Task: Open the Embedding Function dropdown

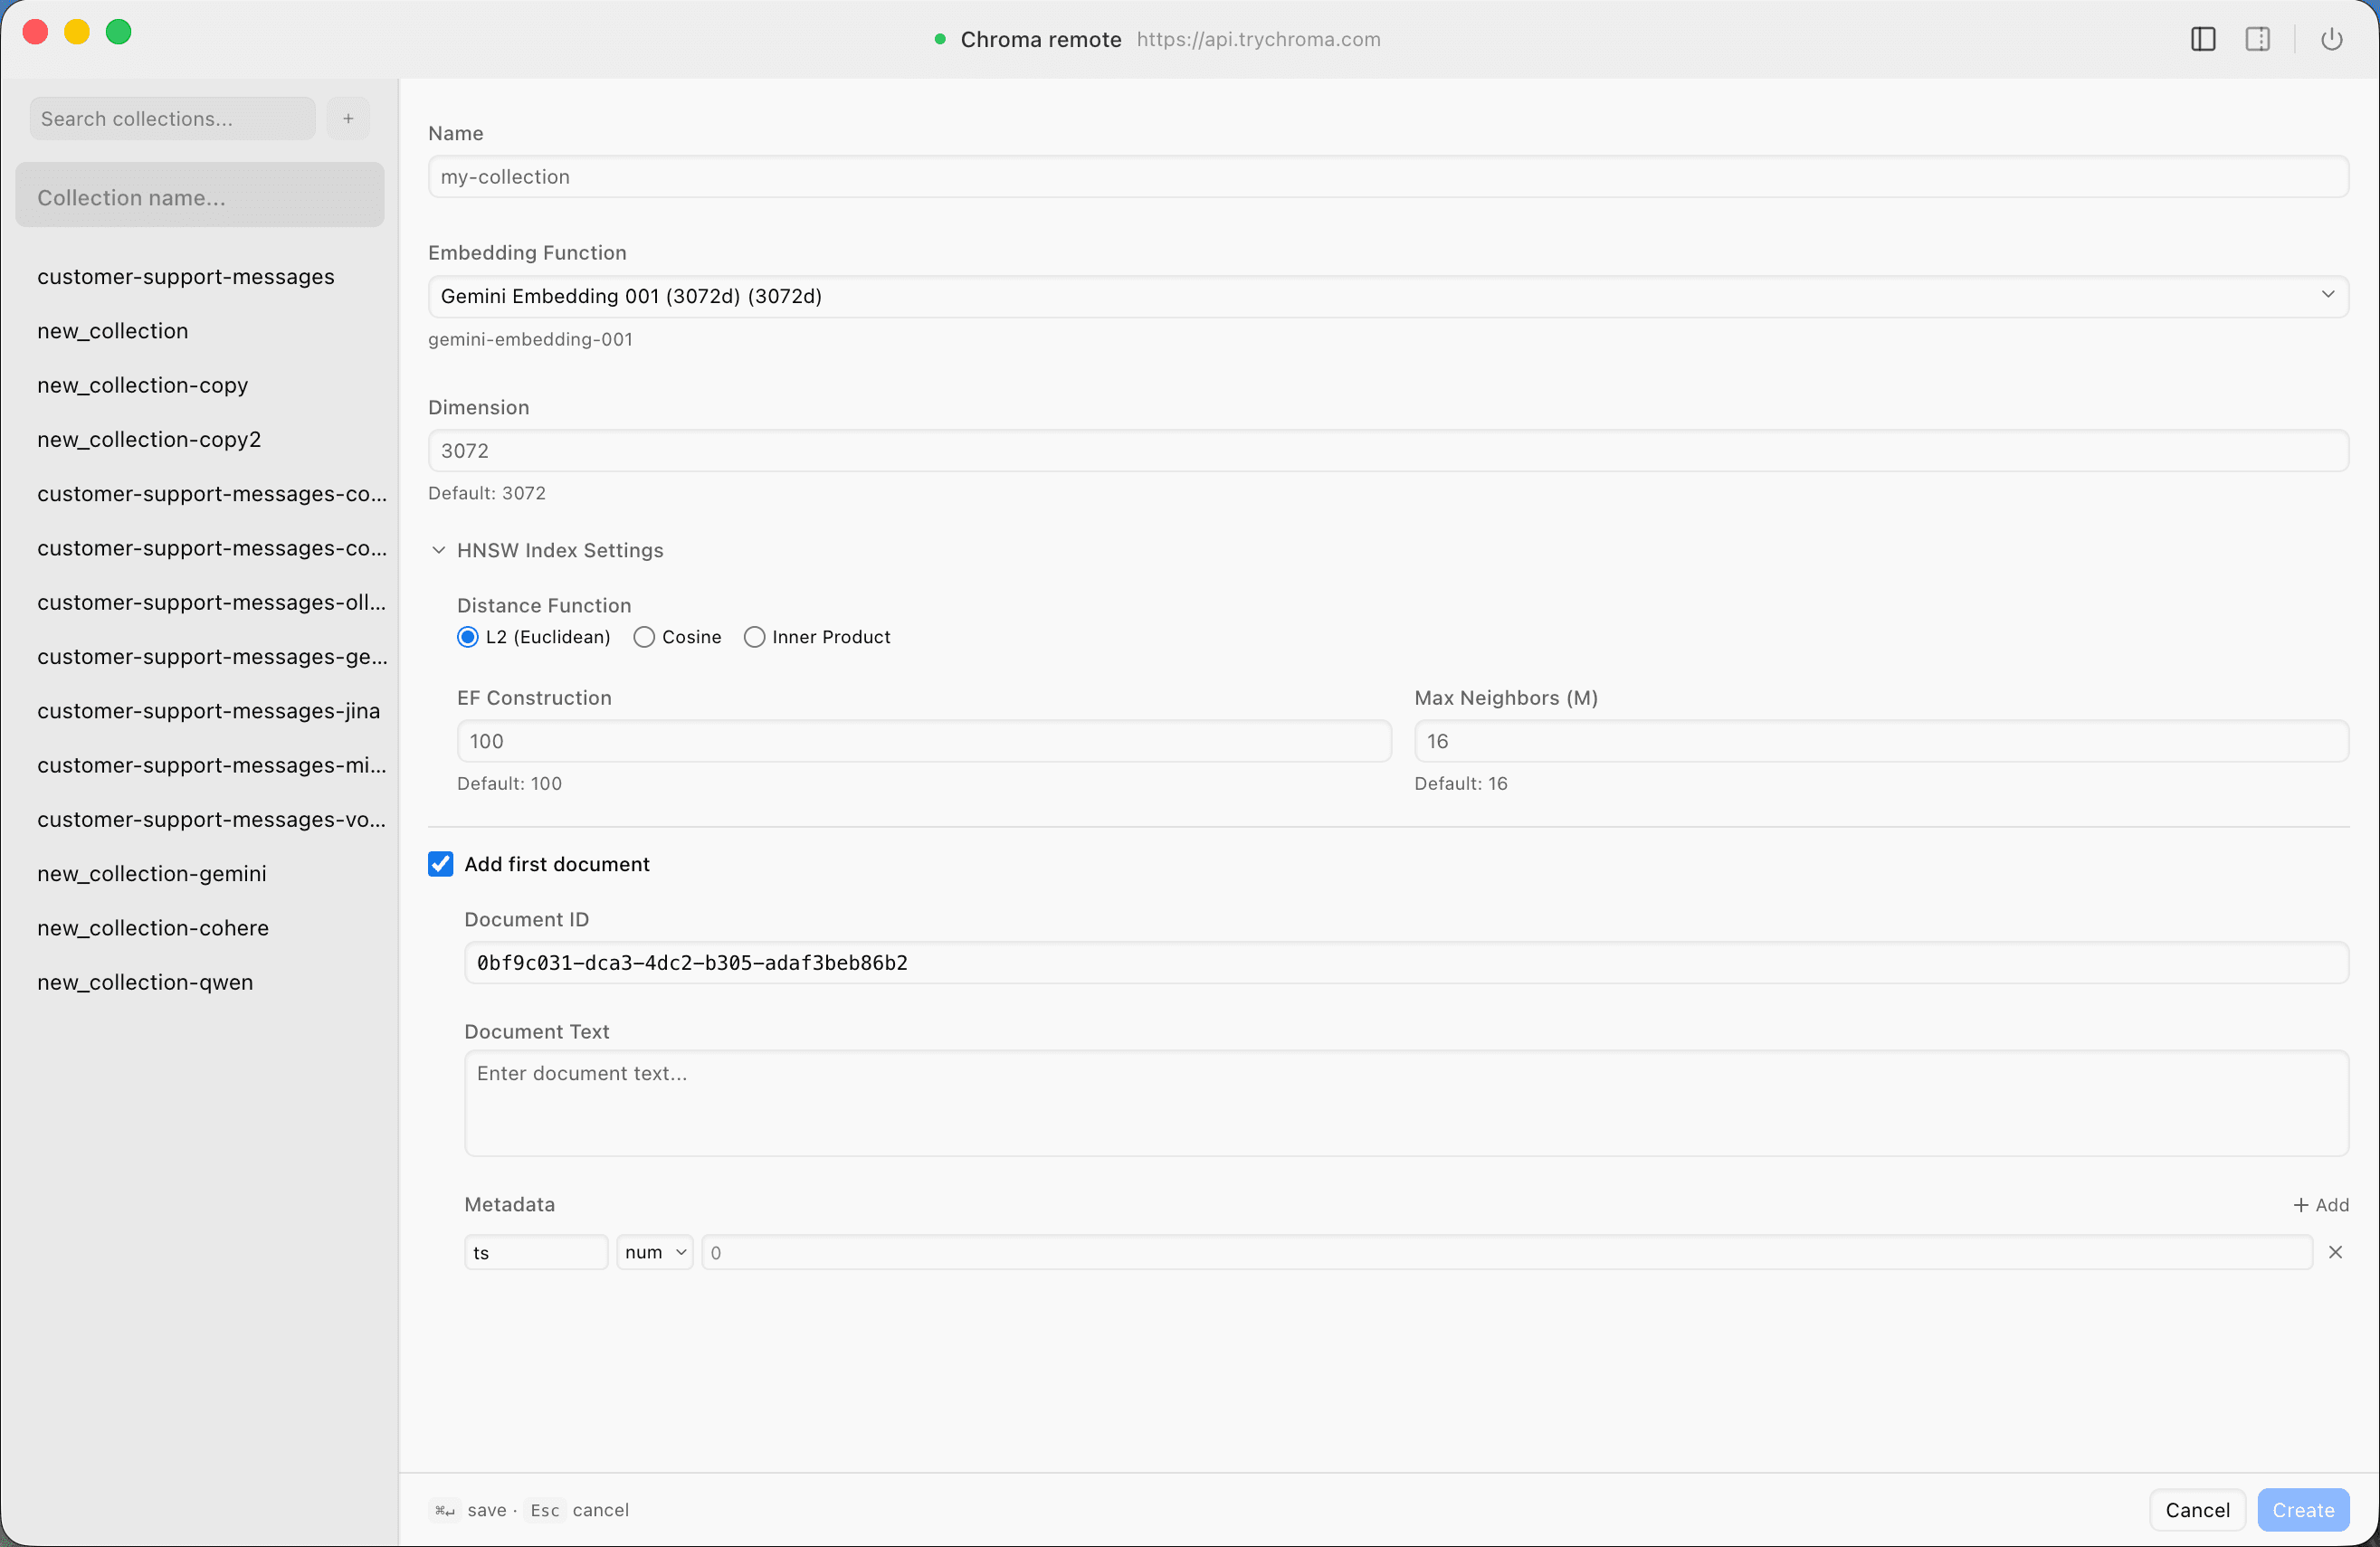Action: (2327, 296)
